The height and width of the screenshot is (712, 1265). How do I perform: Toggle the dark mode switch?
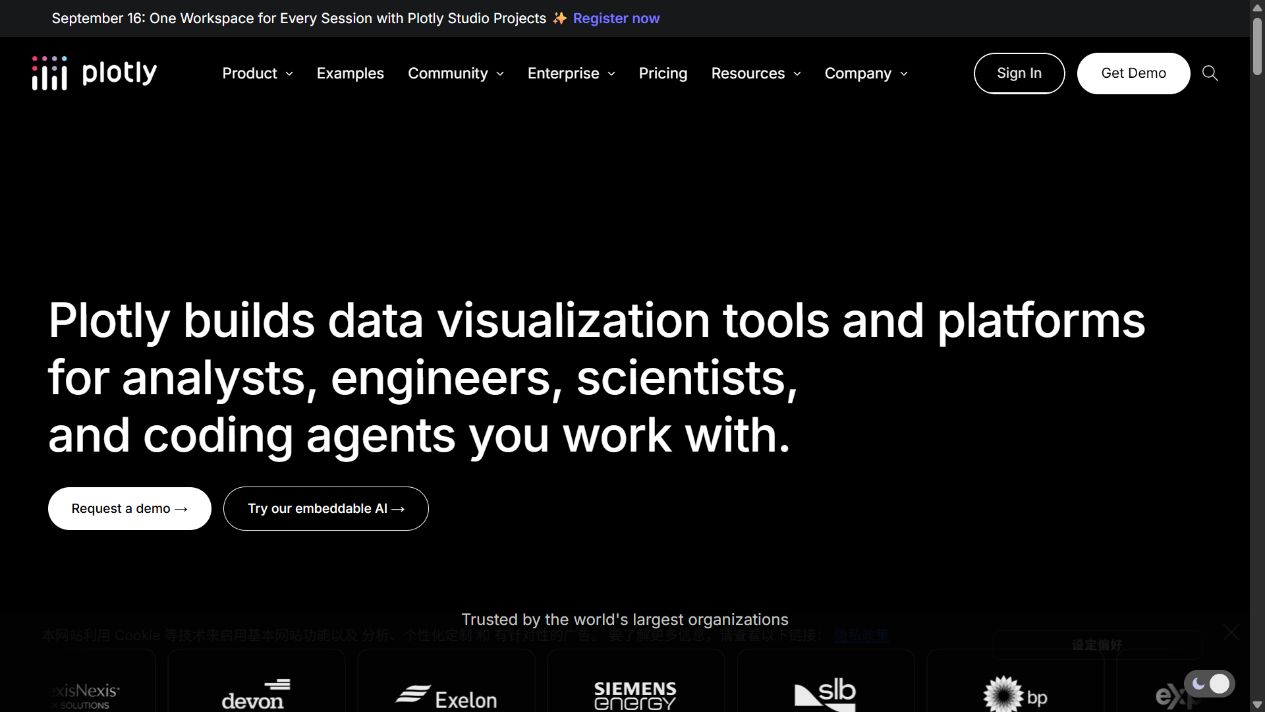point(1209,684)
